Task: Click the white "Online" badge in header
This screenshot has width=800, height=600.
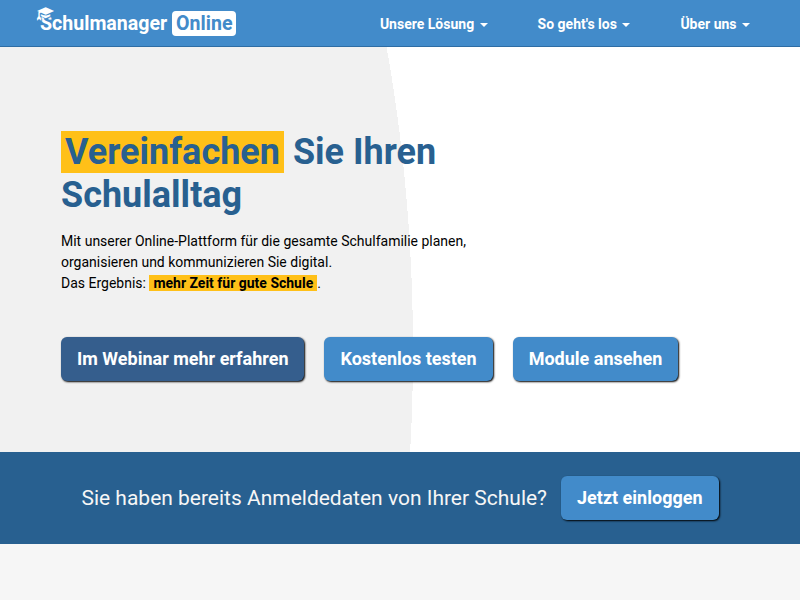Action: point(204,22)
